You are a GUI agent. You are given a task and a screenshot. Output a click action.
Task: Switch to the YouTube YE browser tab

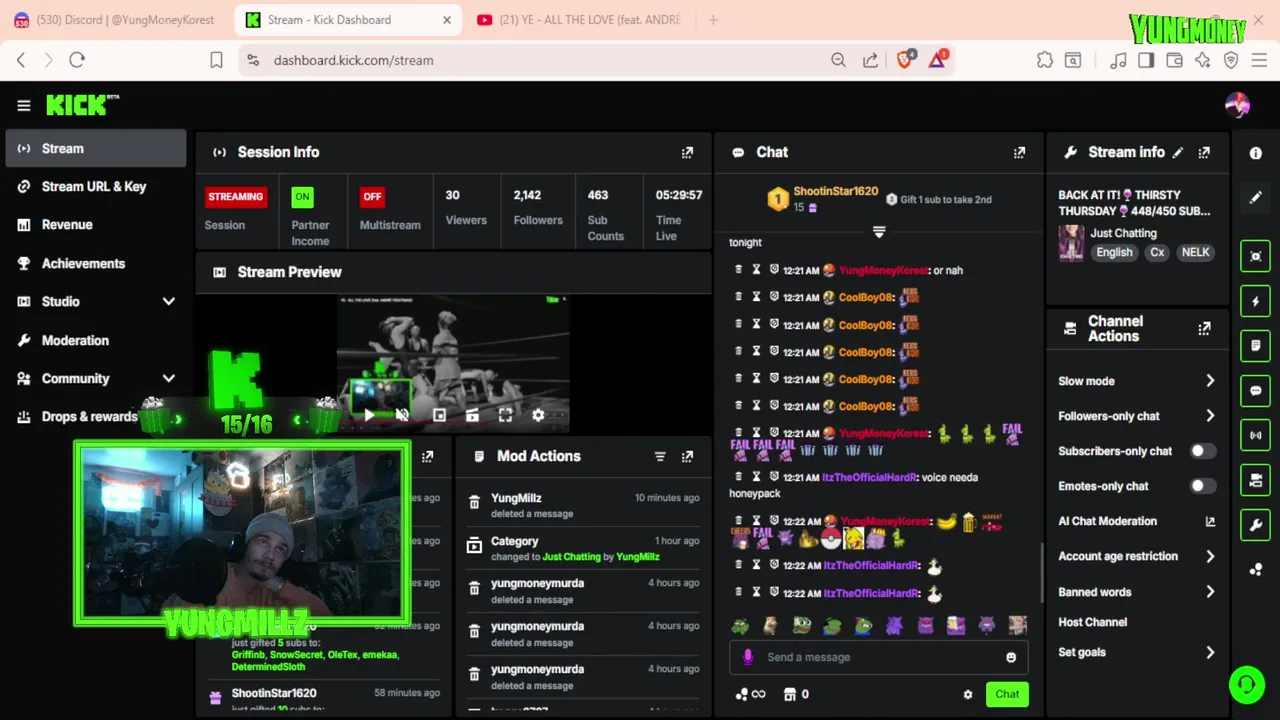click(x=580, y=20)
